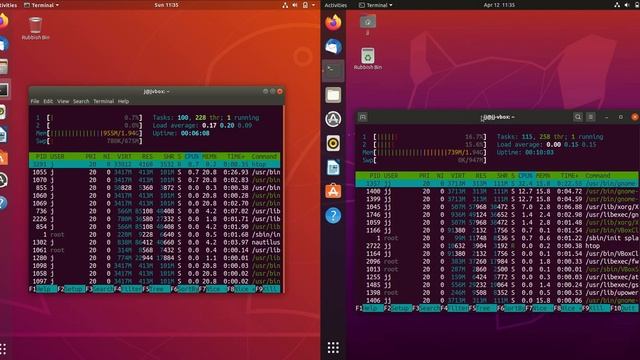Open the Help icon in the right dock
The width and height of the screenshot is (640, 360).
click(333, 215)
